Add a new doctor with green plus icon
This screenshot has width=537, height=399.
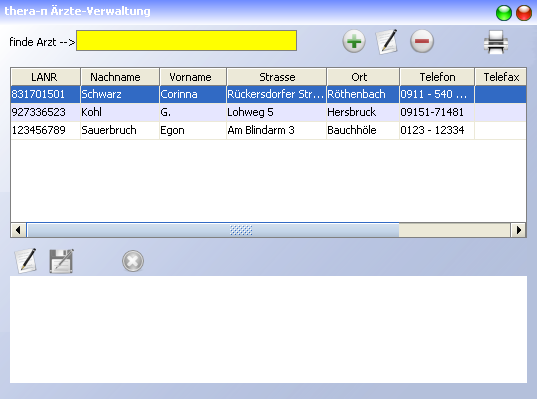click(x=354, y=41)
